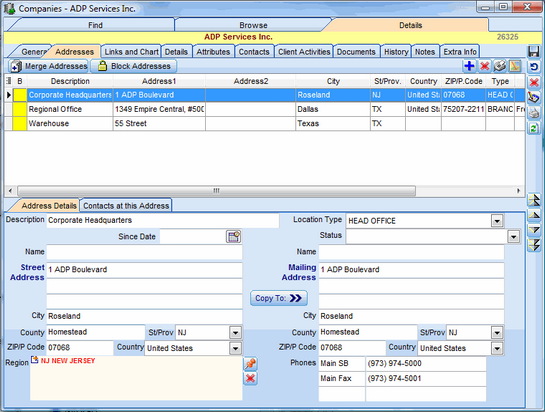The image size is (545, 412).
Task: Click the printer icon in the address grid toolbar
Action: [500, 66]
